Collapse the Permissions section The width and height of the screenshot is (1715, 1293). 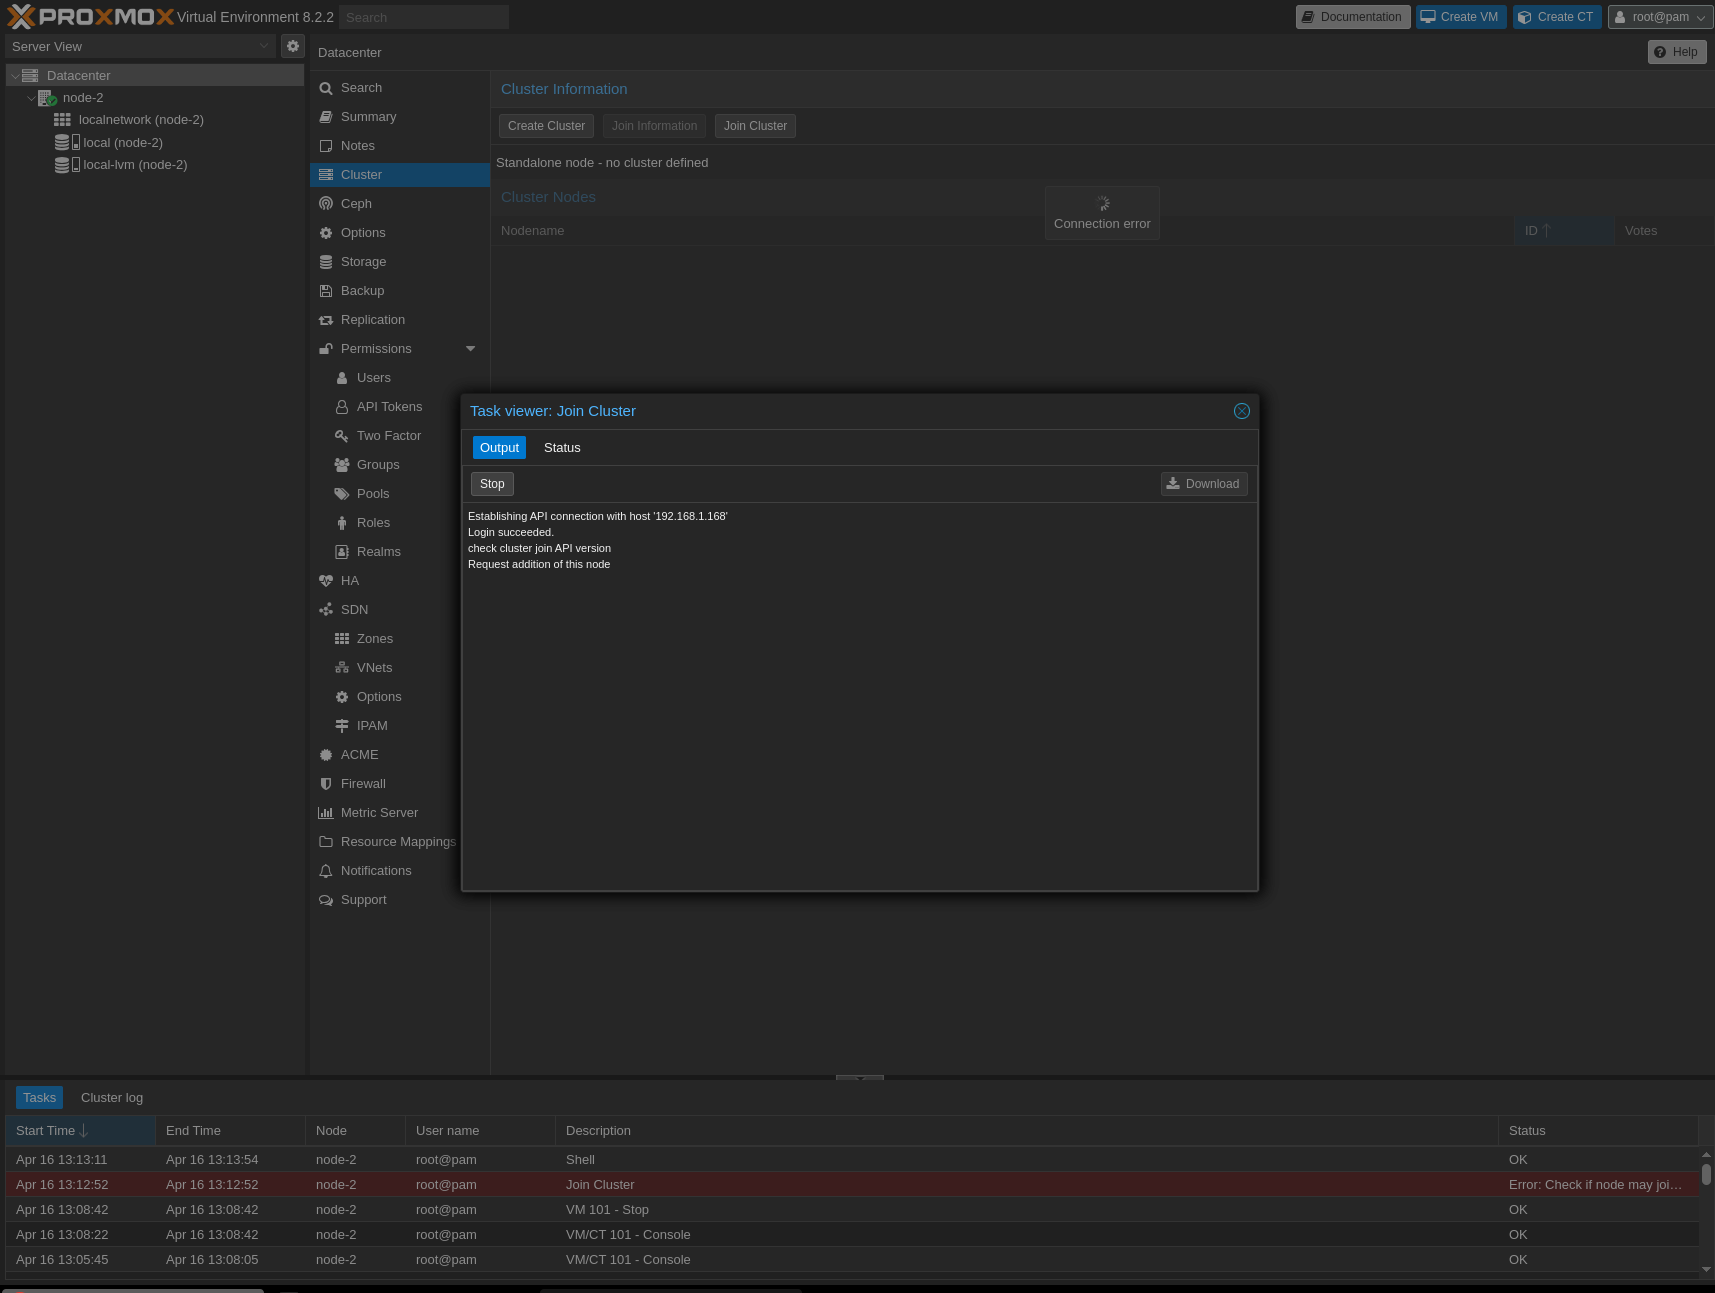[x=469, y=348]
